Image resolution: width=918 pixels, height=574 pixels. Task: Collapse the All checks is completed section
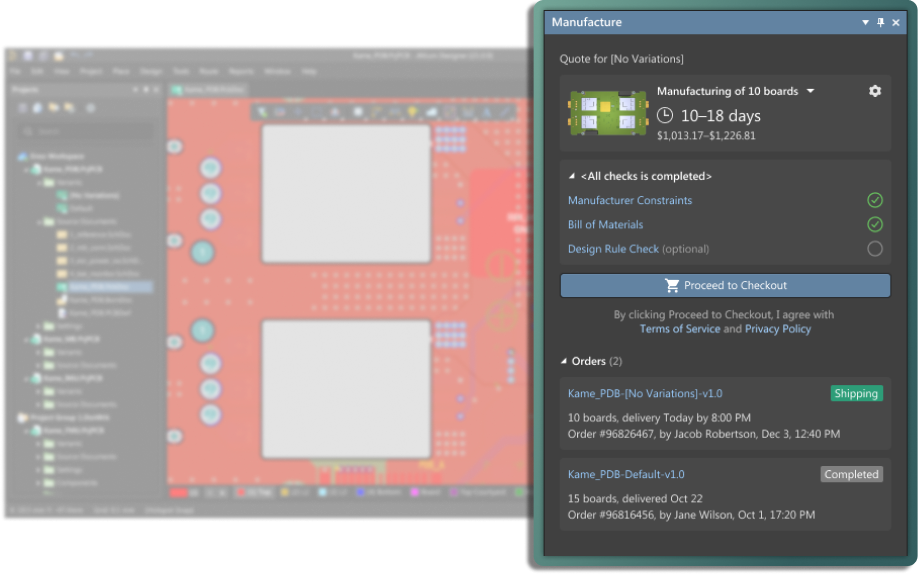(572, 176)
